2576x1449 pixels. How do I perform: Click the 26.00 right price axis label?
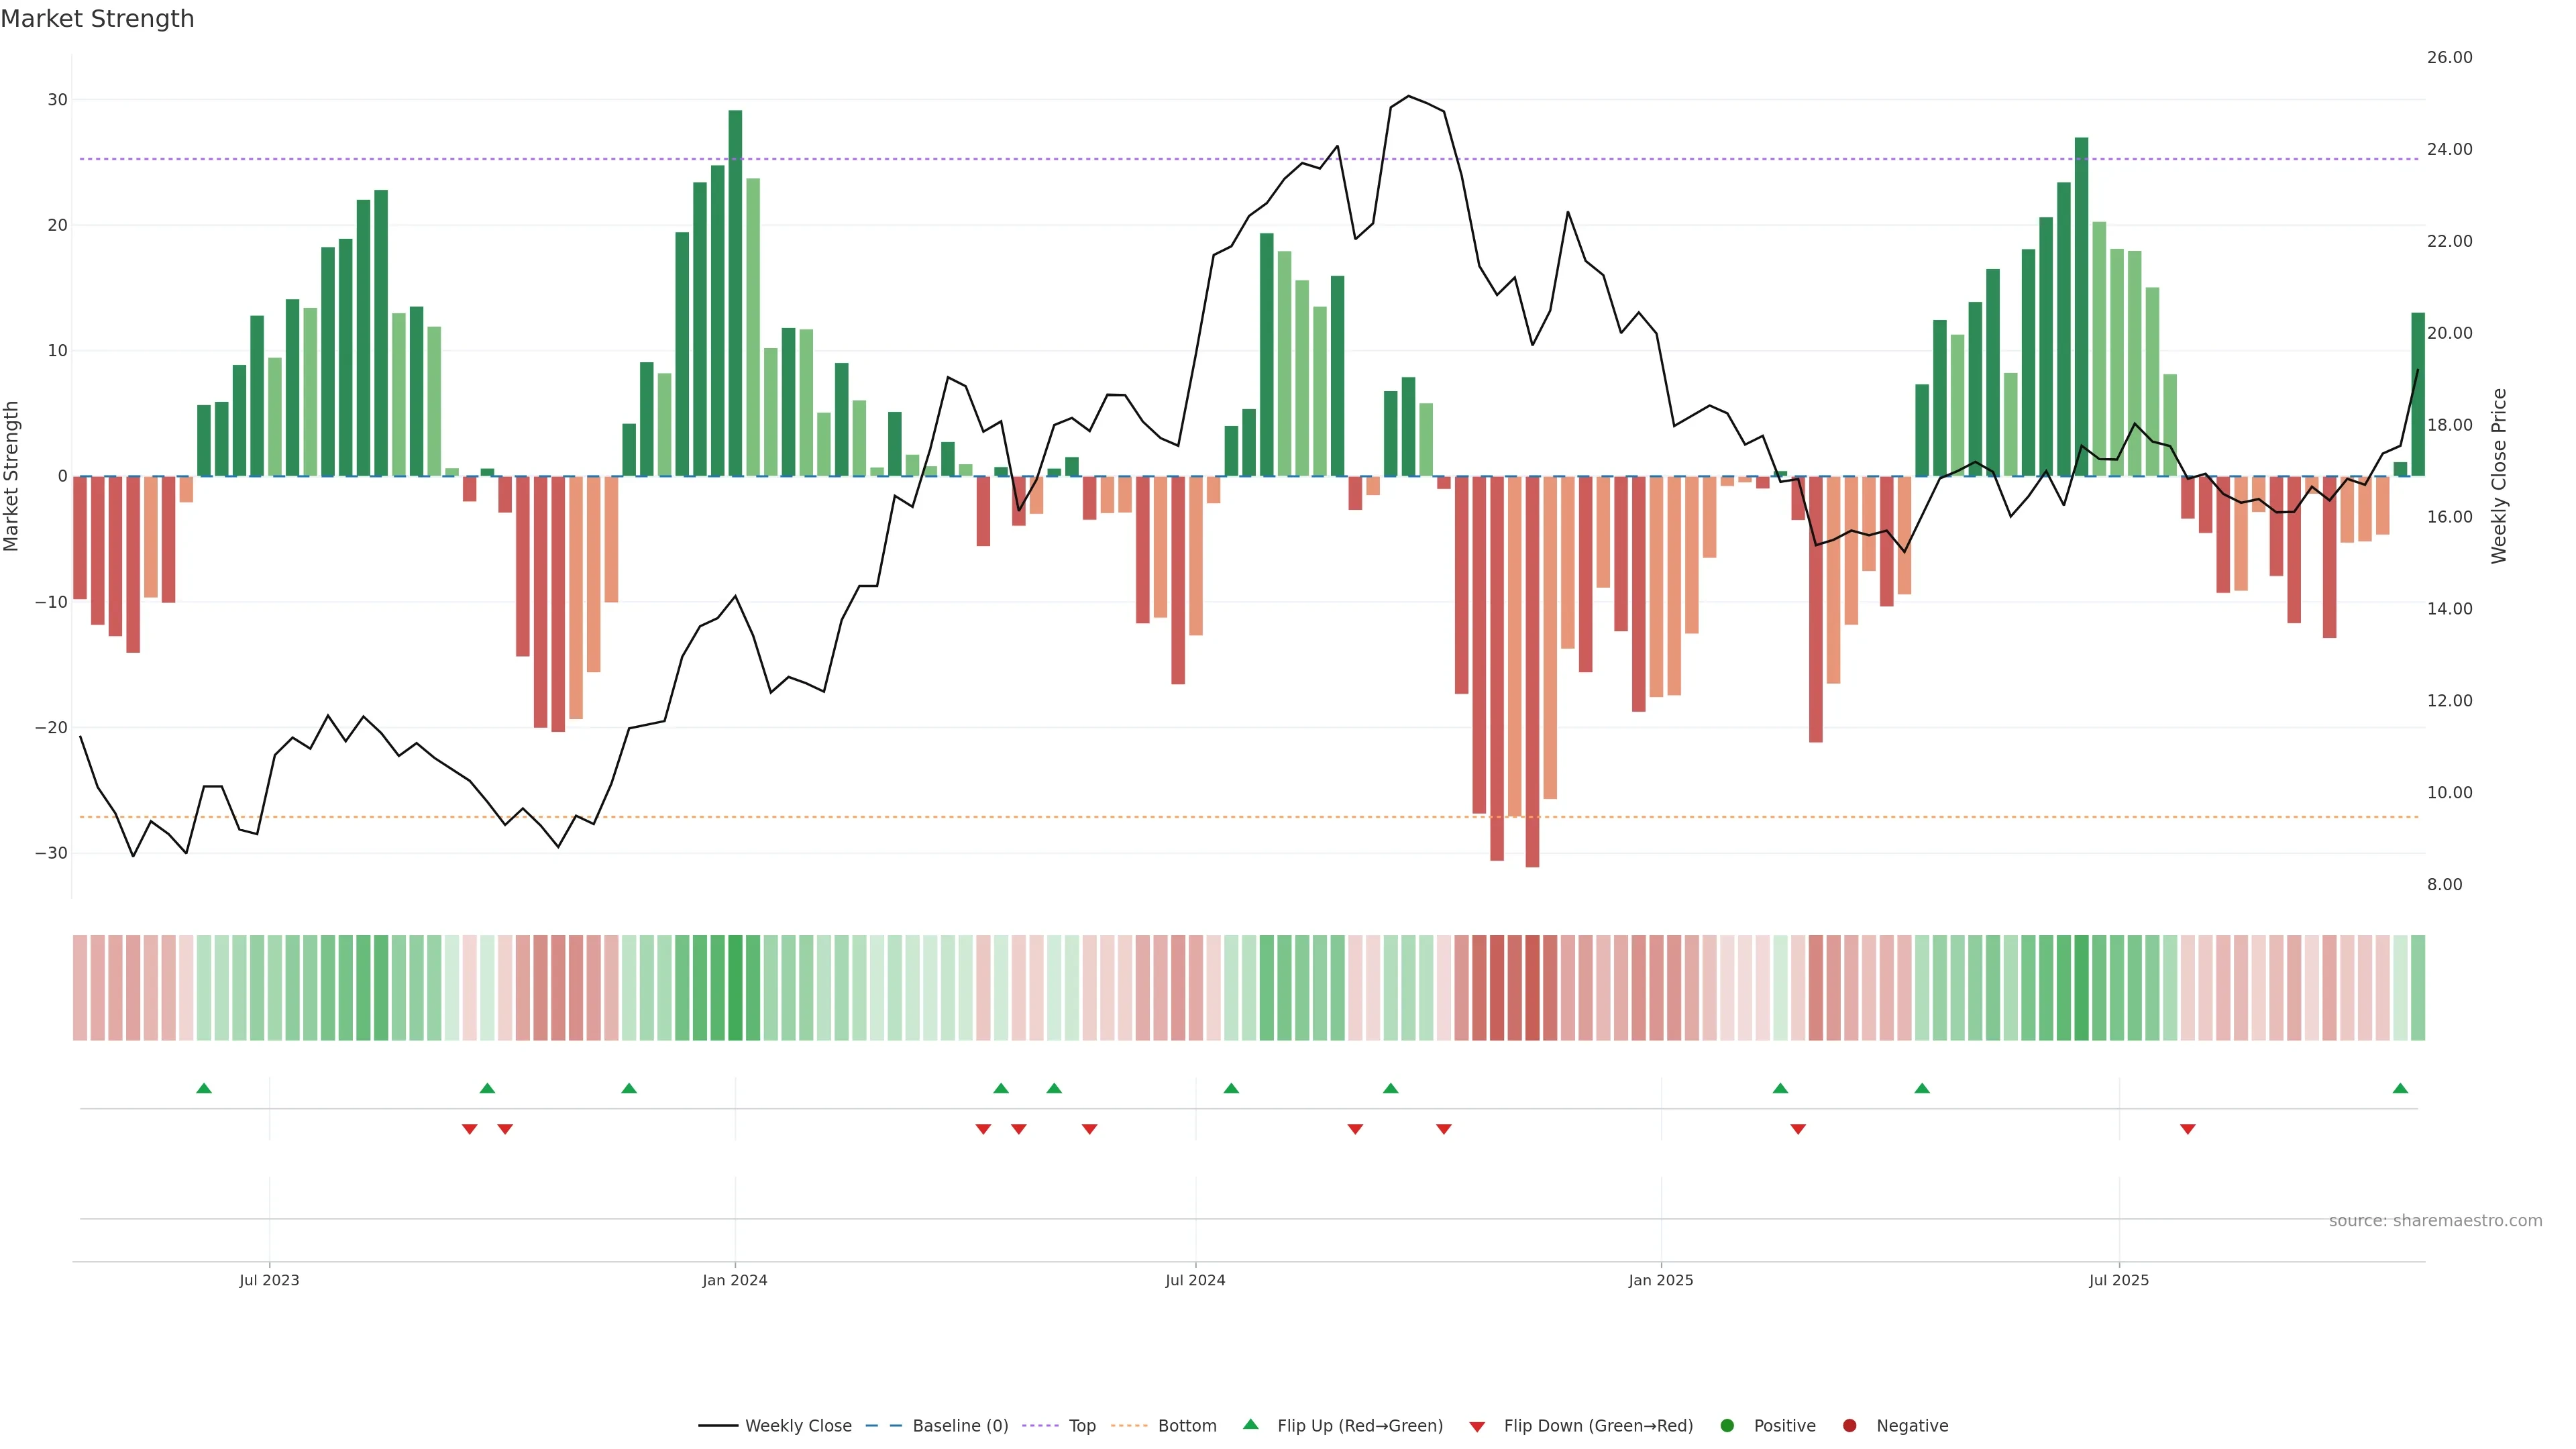[x=2449, y=58]
